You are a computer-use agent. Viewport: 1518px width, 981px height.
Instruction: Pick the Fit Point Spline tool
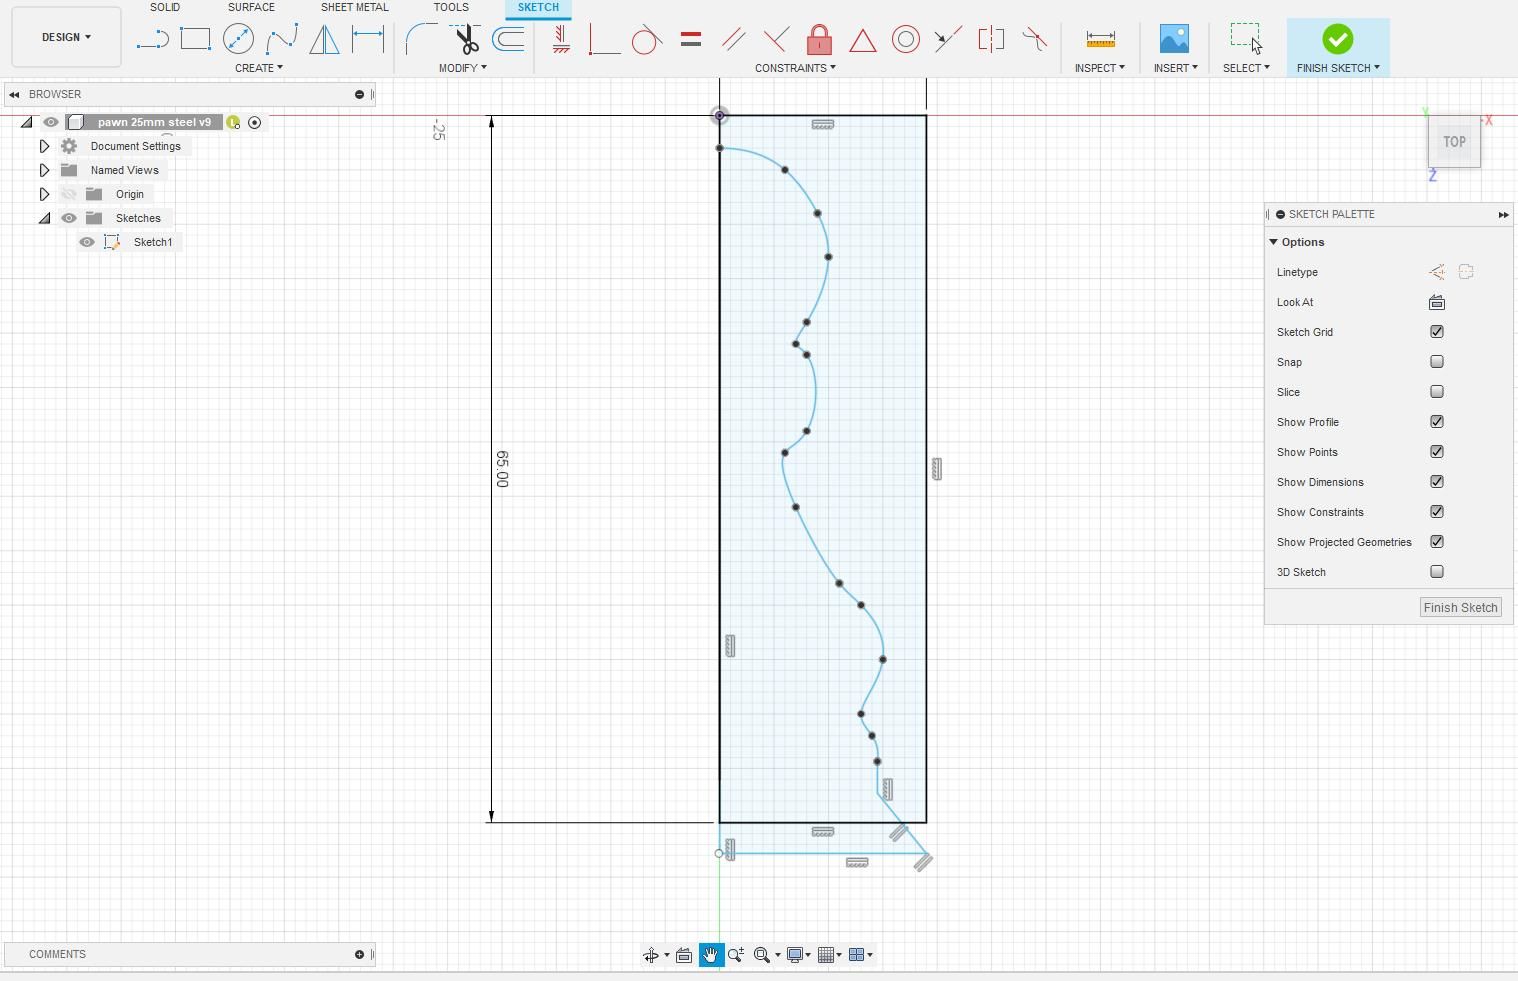pyautogui.click(x=283, y=39)
